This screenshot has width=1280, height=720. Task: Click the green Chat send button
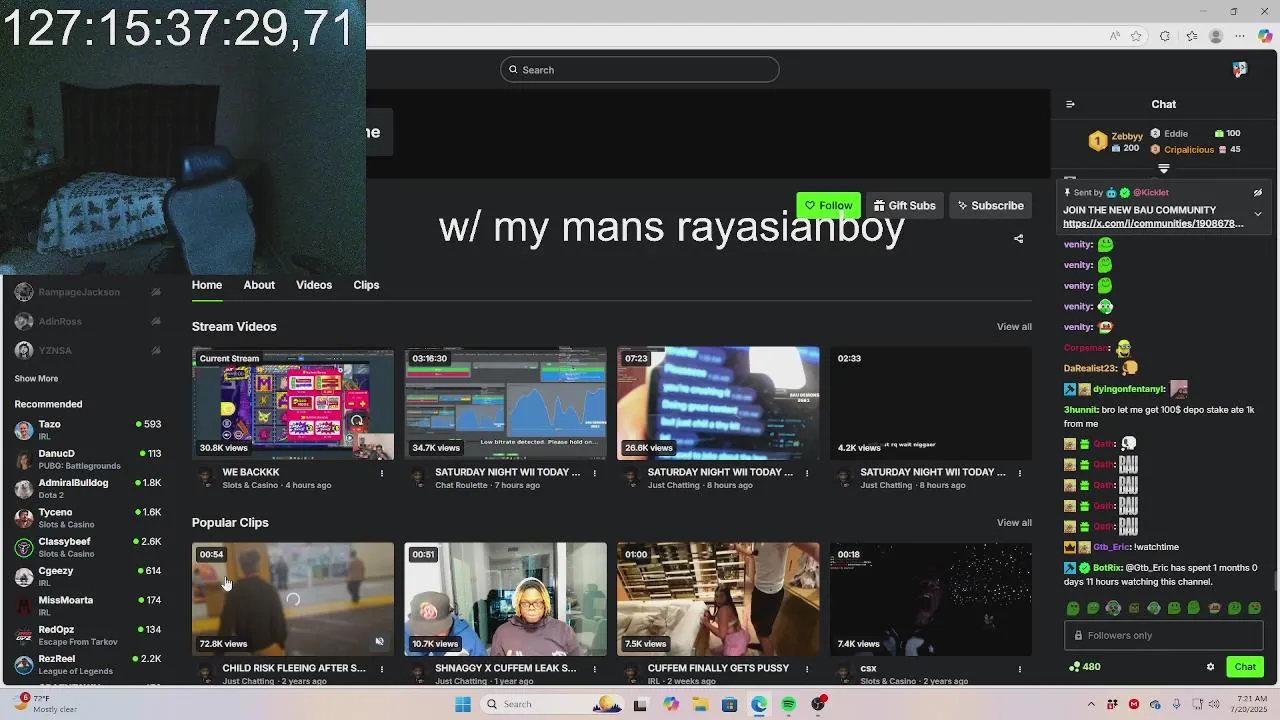(x=1245, y=667)
